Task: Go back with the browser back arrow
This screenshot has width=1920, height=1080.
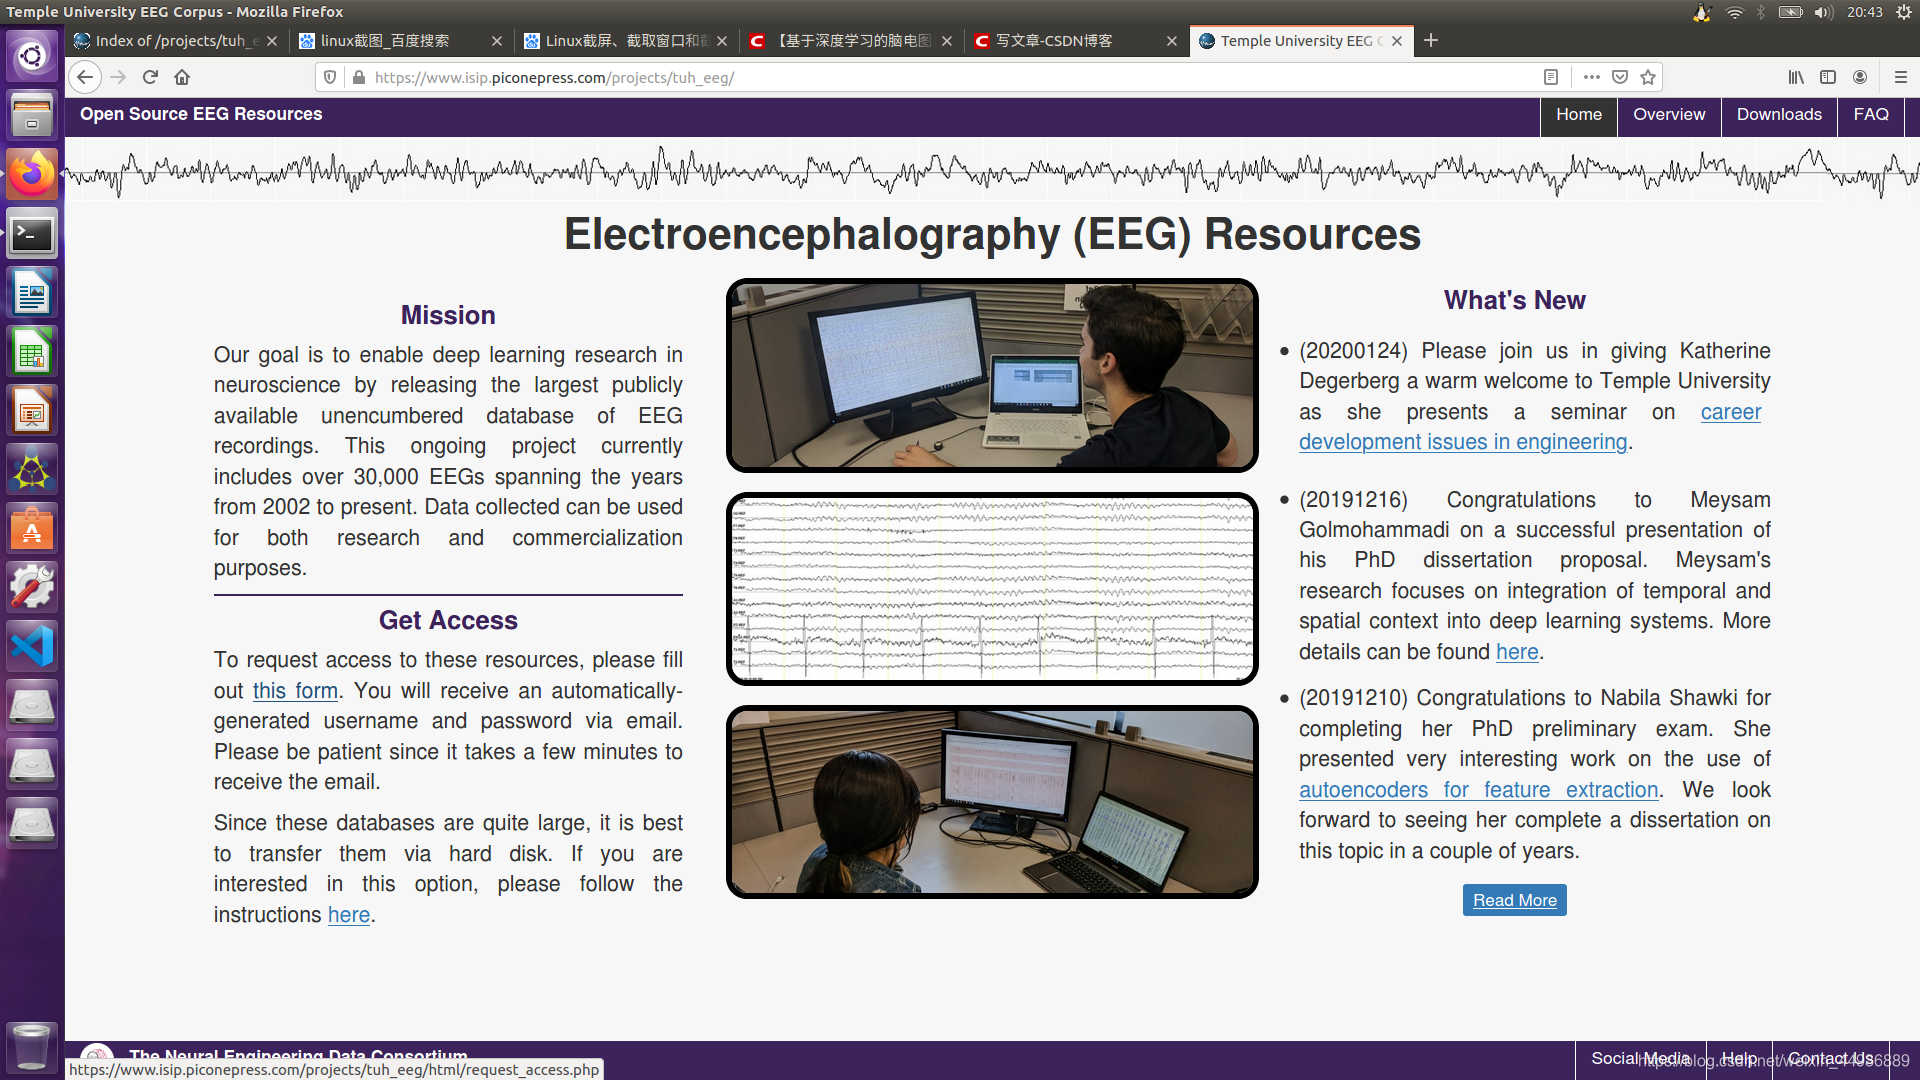Action: (85, 77)
